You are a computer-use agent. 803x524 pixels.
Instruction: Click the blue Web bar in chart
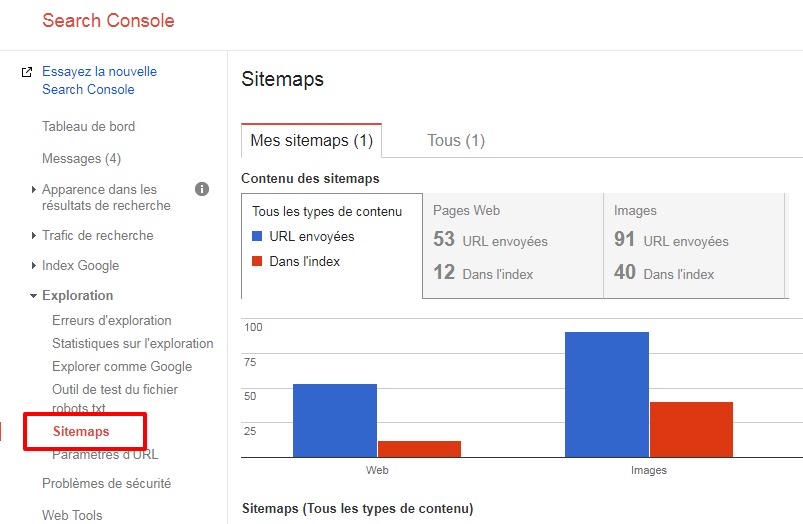click(x=335, y=421)
